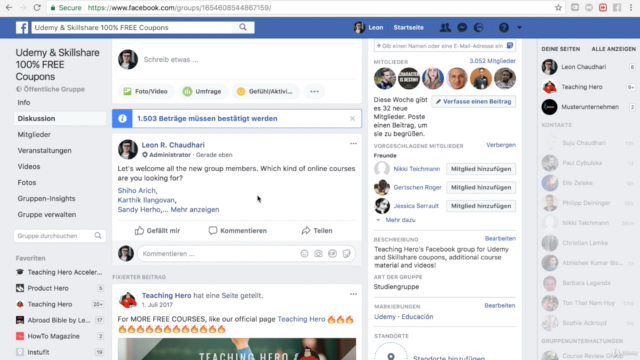Open the notifications globe icon

[x=478, y=27]
